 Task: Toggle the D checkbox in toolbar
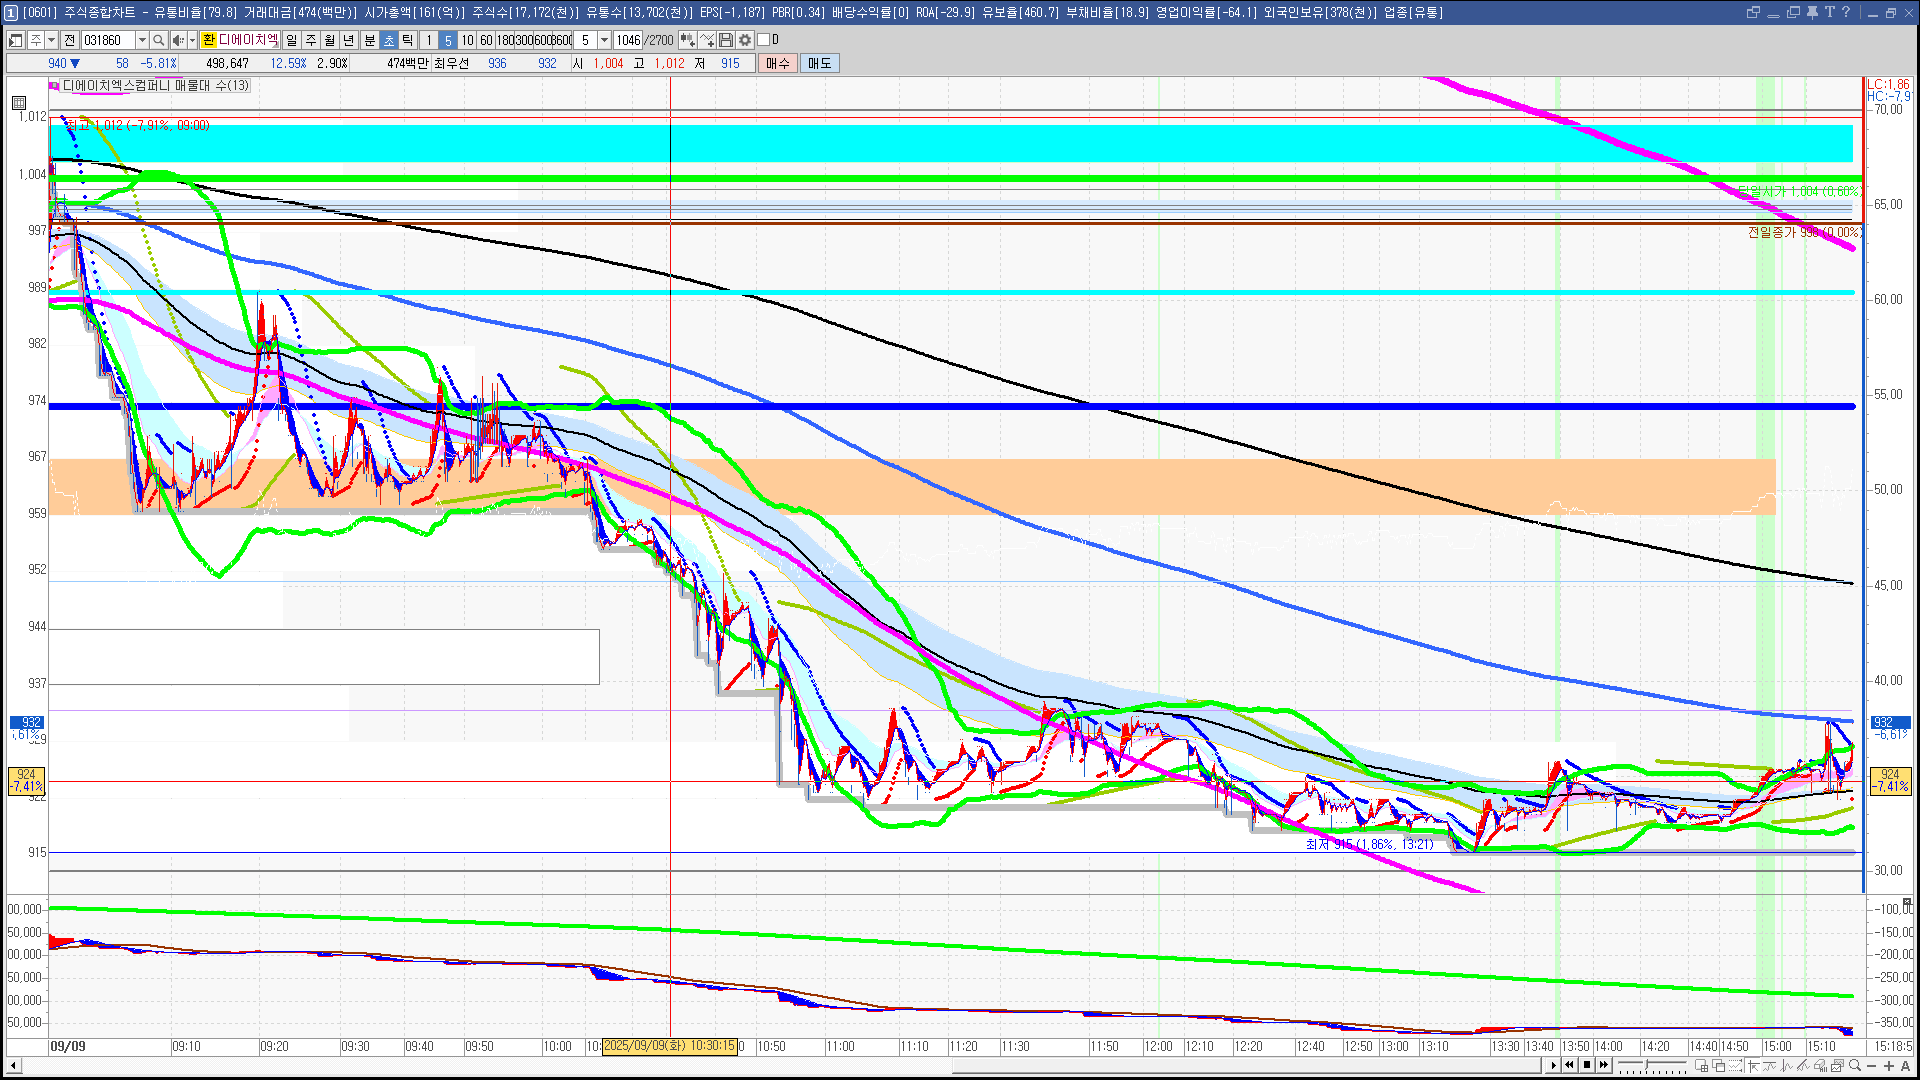click(763, 40)
